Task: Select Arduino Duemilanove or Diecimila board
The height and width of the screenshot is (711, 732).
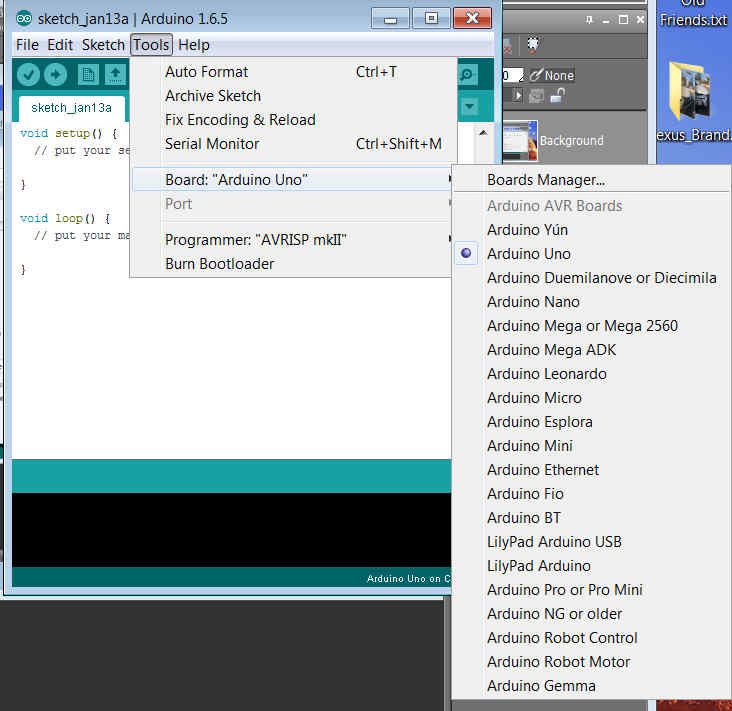Action: [x=591, y=278]
